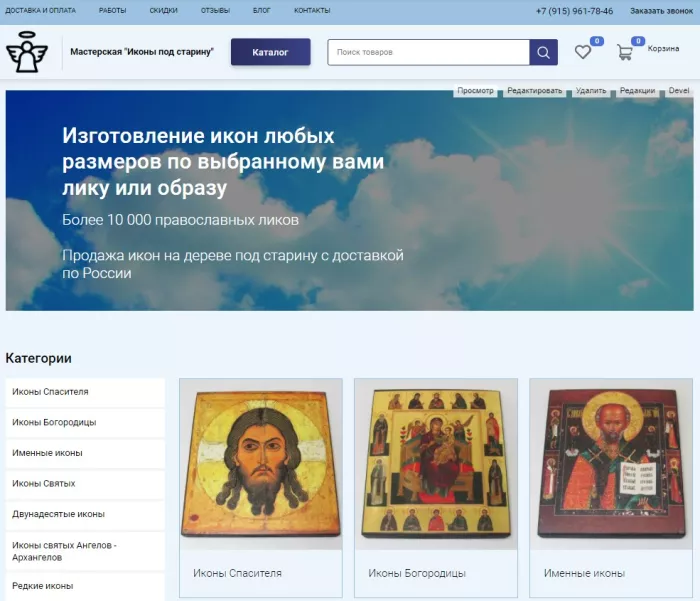Screen dimensions: 700x601
Task: Click the Категории heading
Action: click(38, 358)
